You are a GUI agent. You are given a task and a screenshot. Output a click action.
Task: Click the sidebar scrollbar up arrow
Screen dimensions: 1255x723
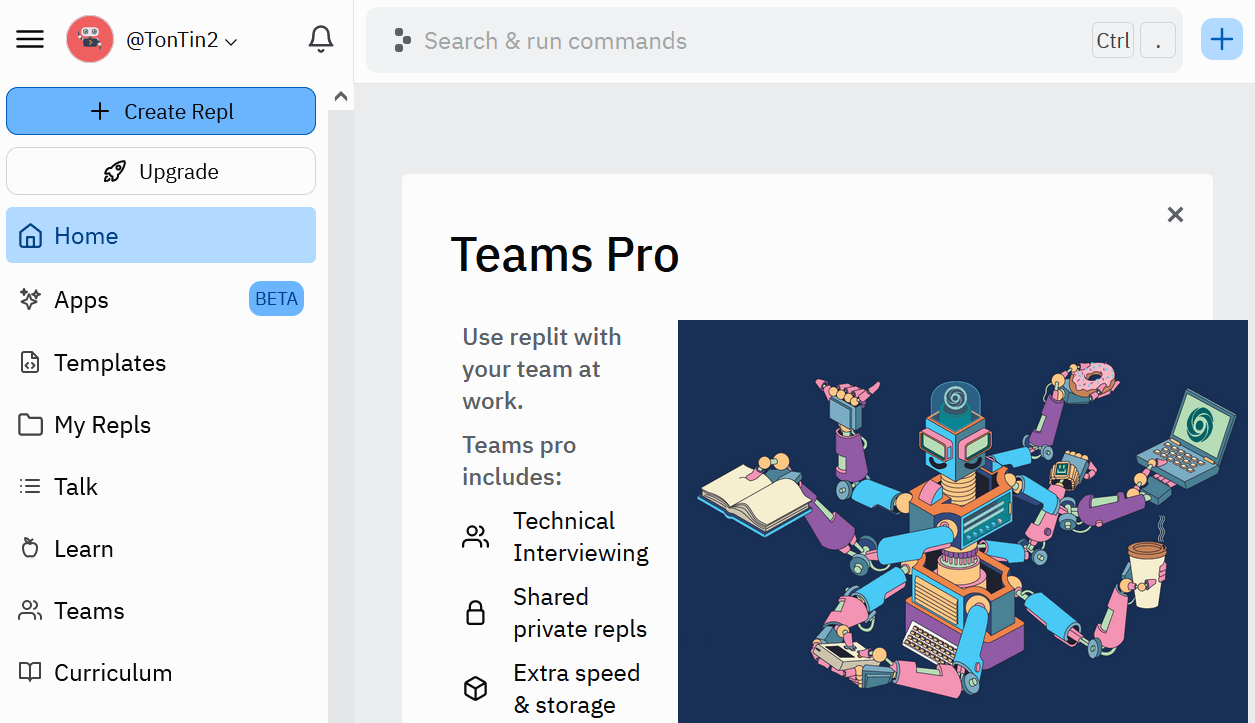point(340,96)
